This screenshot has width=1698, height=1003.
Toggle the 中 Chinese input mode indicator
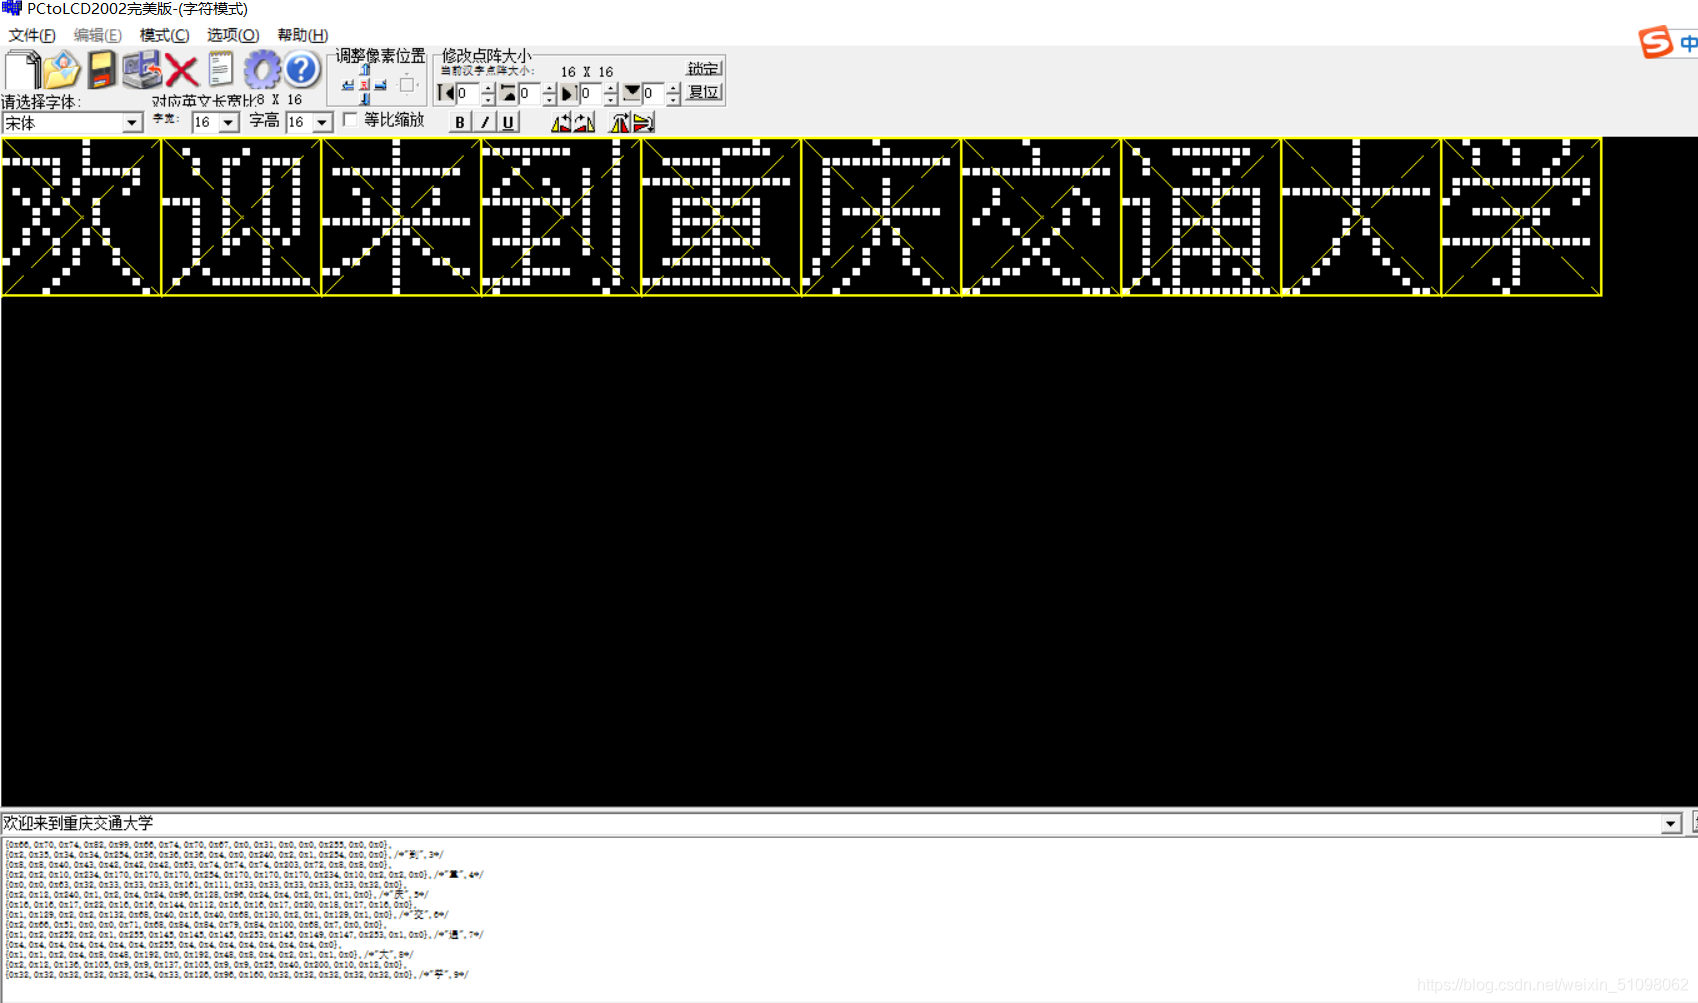pos(1688,43)
